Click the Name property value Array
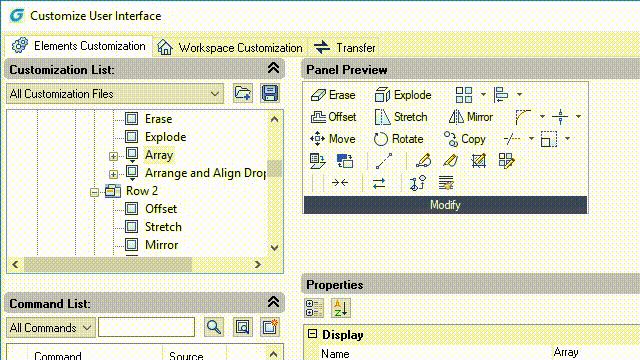This screenshot has width=640, height=360. point(566,352)
